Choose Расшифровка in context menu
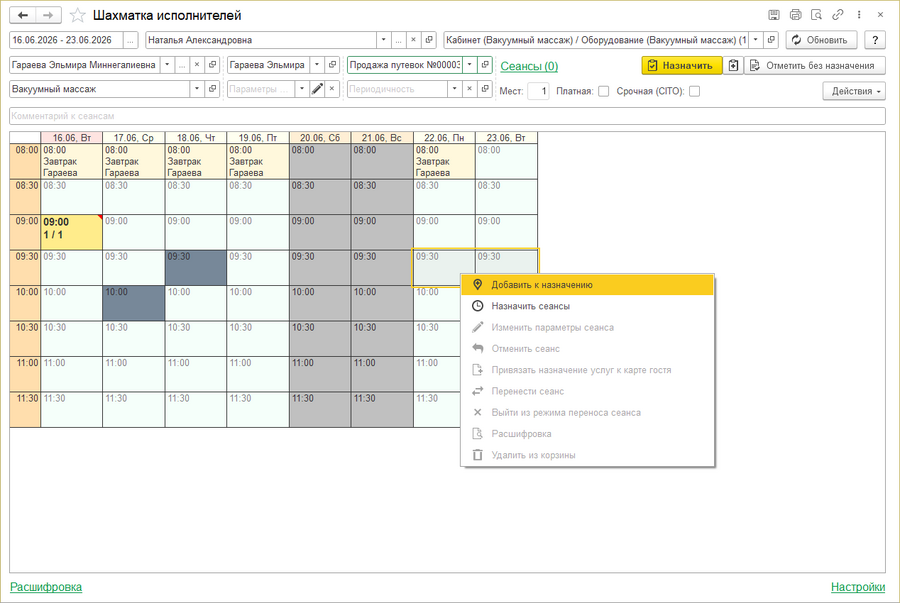The height and width of the screenshot is (603, 900). click(588, 434)
